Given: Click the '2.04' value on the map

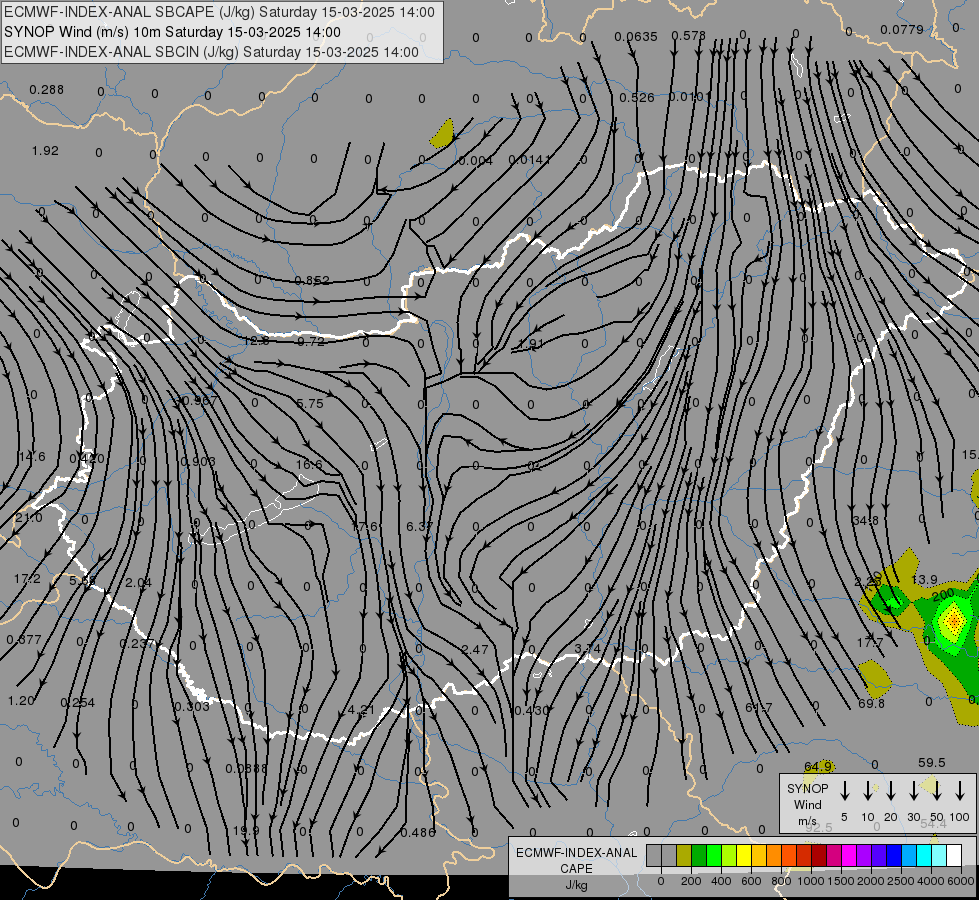Looking at the screenshot, I should click(139, 583).
